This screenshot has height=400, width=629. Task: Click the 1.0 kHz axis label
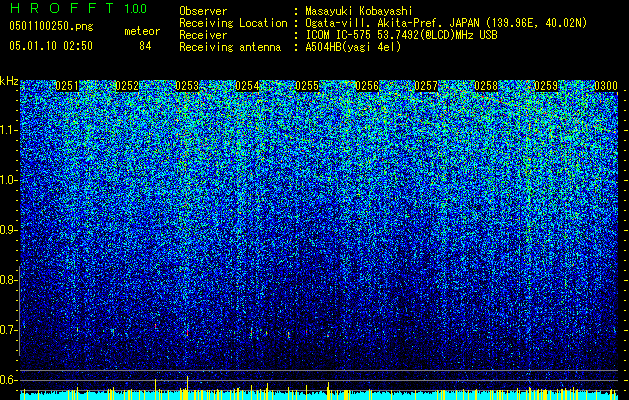pyautogui.click(x=8, y=180)
